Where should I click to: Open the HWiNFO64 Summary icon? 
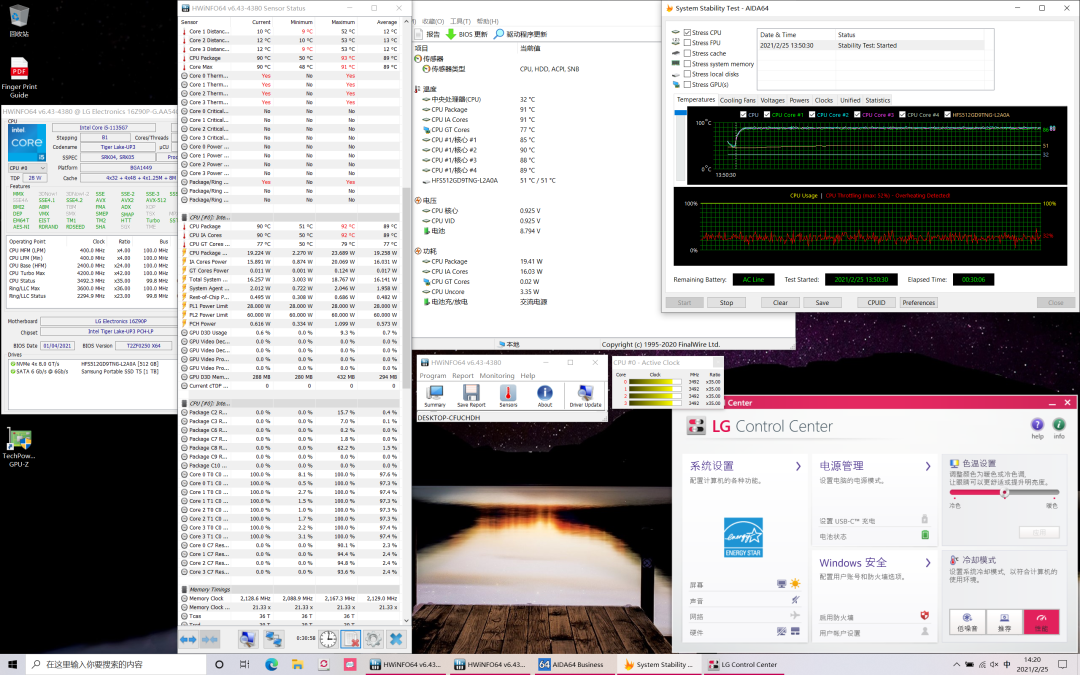coord(435,395)
